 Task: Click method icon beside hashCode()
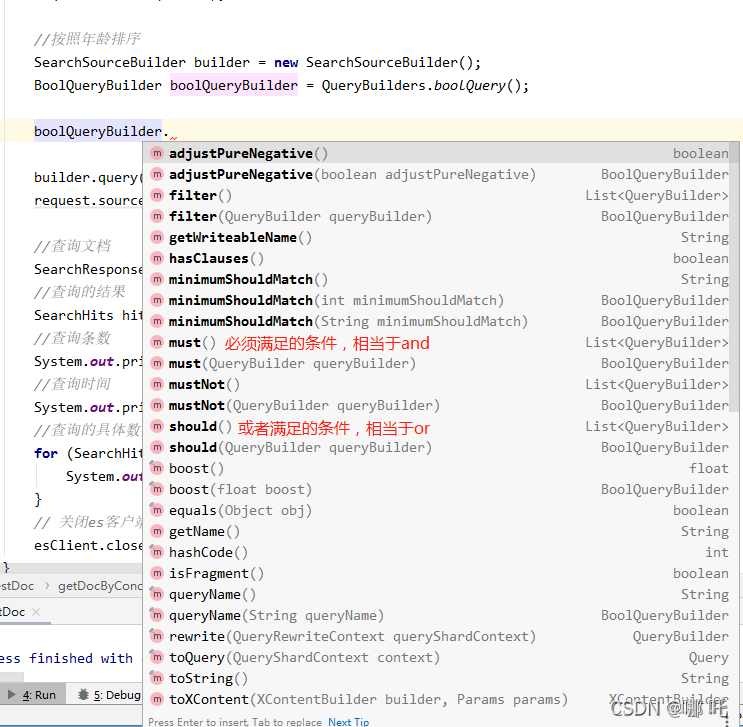point(157,552)
